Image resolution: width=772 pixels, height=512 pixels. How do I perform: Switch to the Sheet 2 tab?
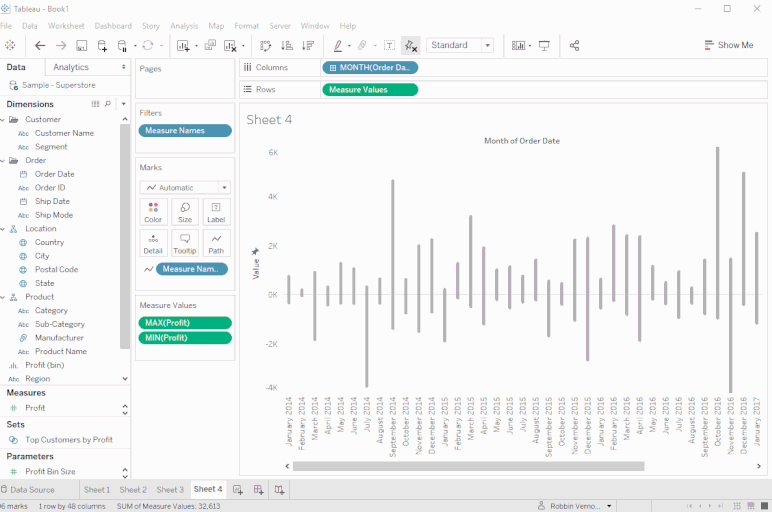(133, 490)
